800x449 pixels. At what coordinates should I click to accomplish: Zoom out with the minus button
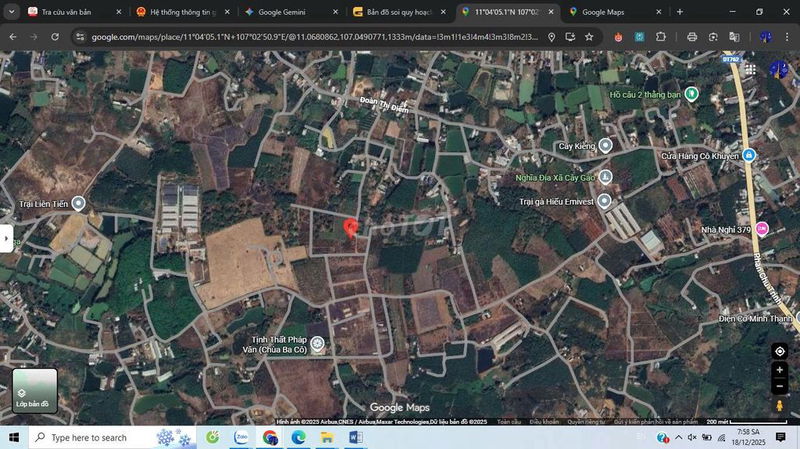[779, 386]
